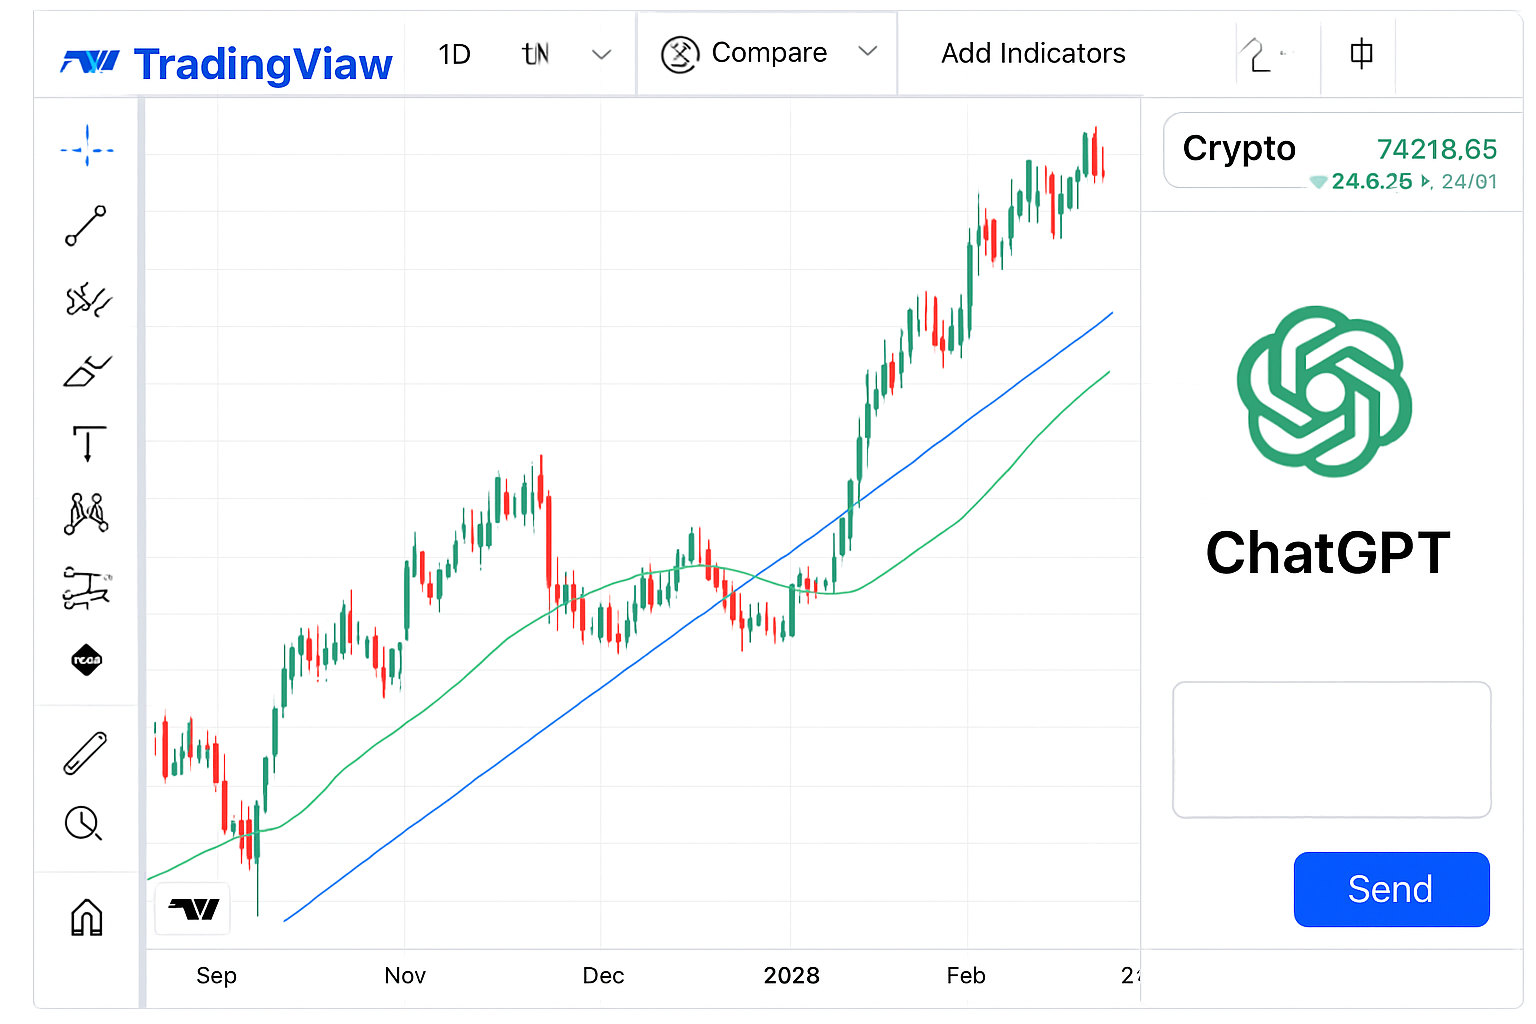Viewport: 1536px width, 1024px height.
Task: Open the forecasting prediction tool
Action: point(87,588)
